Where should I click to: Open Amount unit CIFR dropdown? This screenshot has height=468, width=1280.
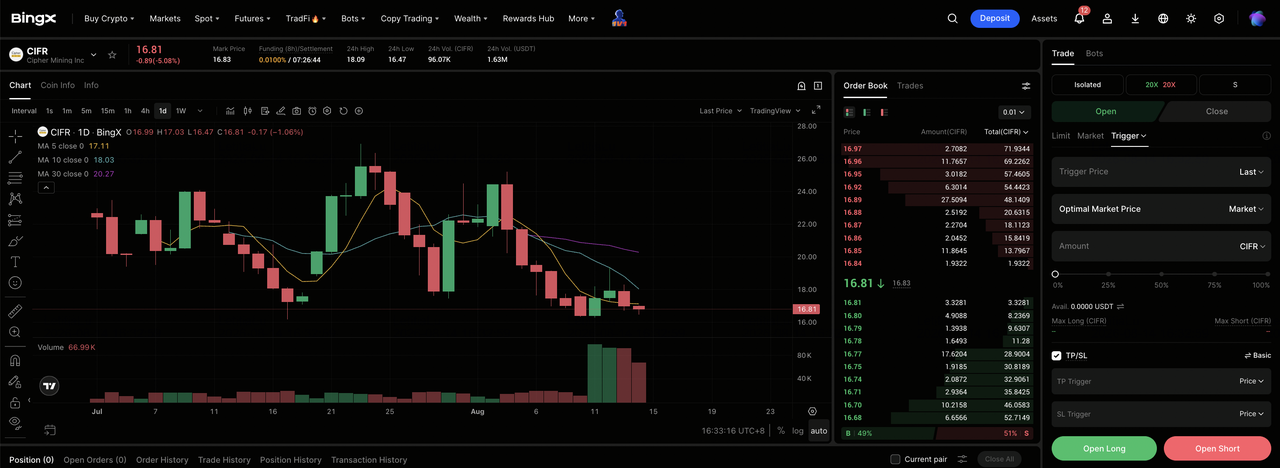coord(1252,246)
